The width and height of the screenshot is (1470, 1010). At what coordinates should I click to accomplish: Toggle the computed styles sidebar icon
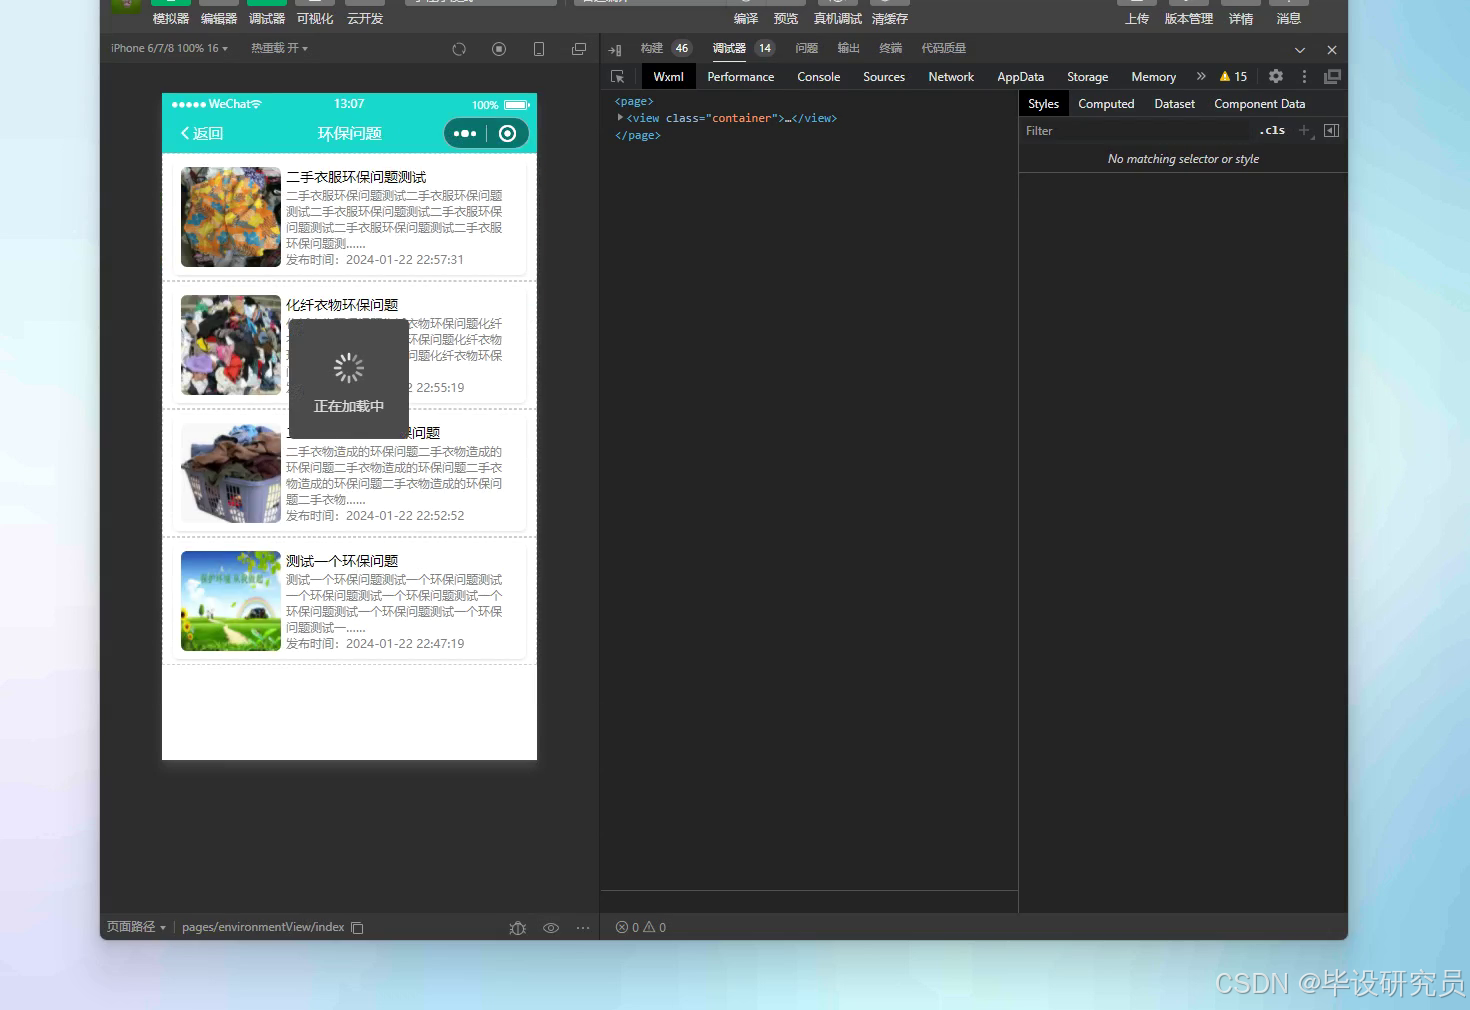coord(1331,130)
